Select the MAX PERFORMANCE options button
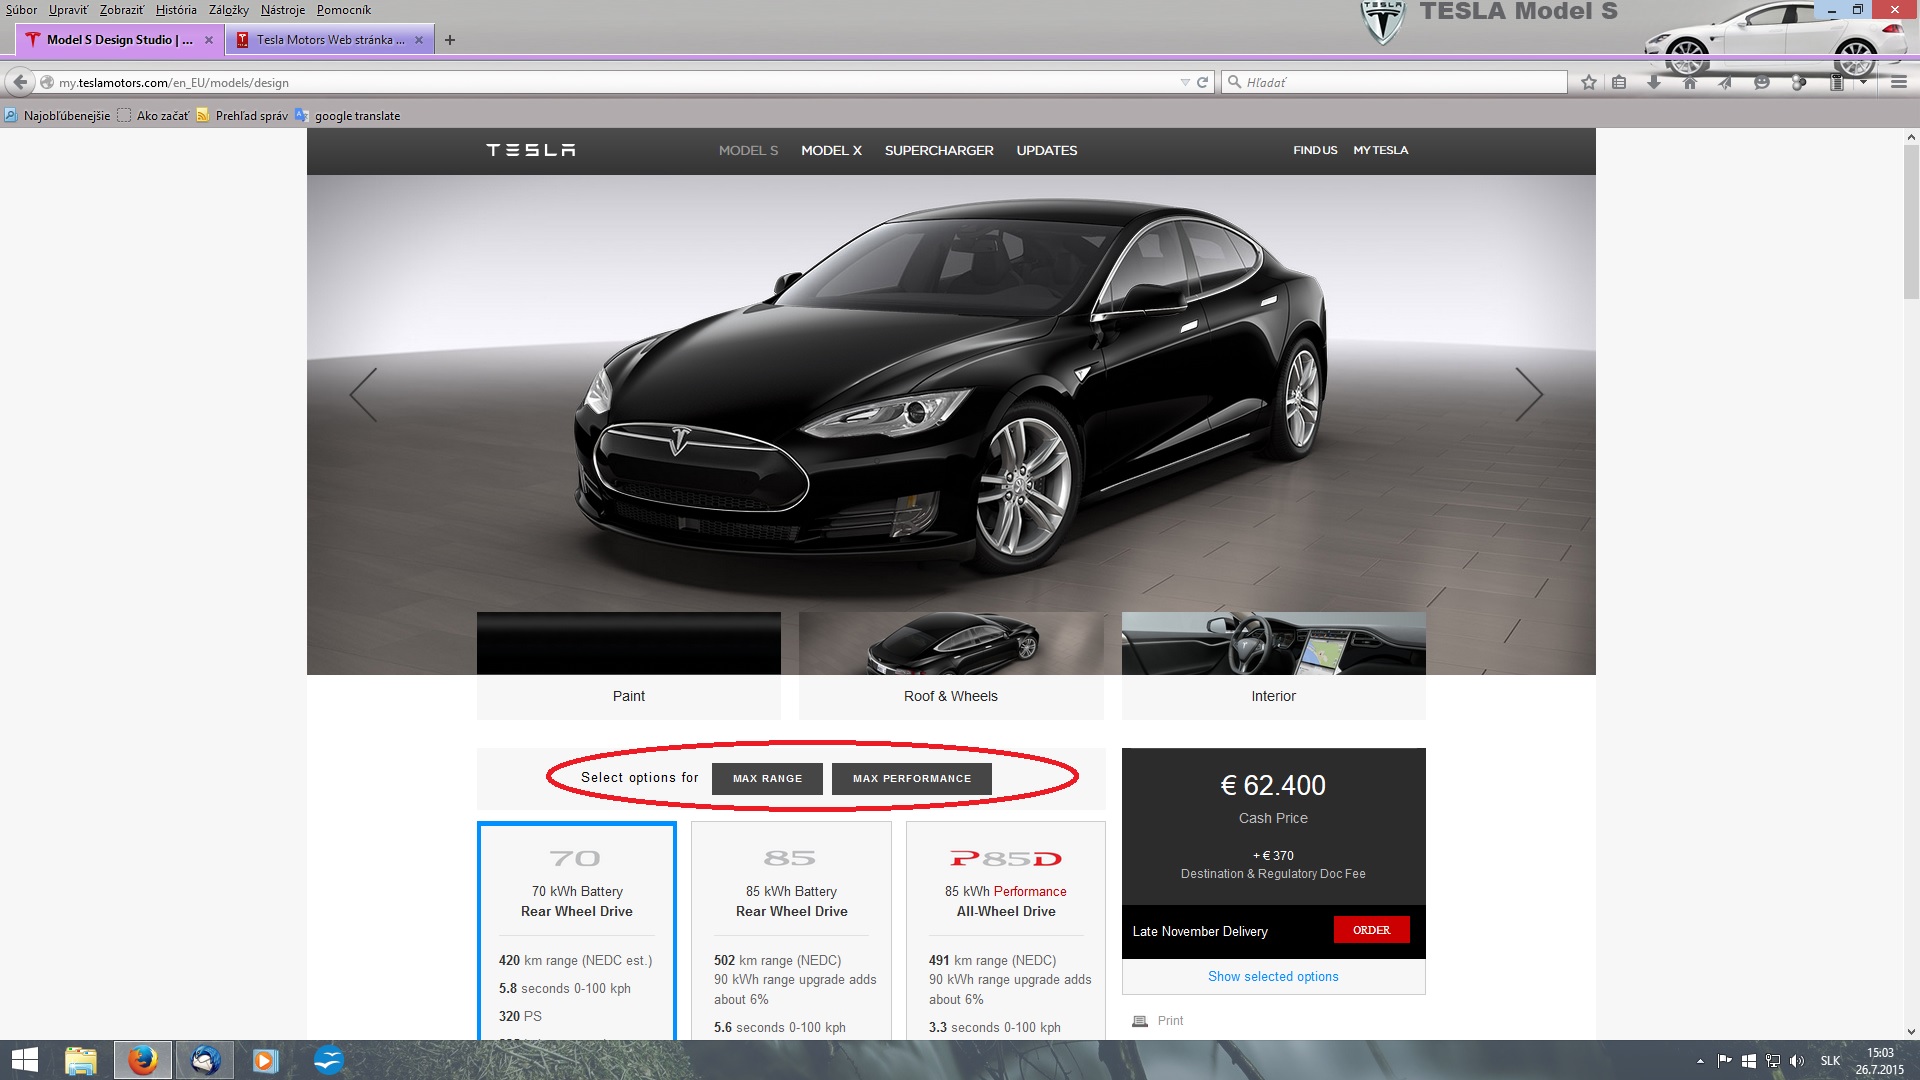 click(x=912, y=778)
